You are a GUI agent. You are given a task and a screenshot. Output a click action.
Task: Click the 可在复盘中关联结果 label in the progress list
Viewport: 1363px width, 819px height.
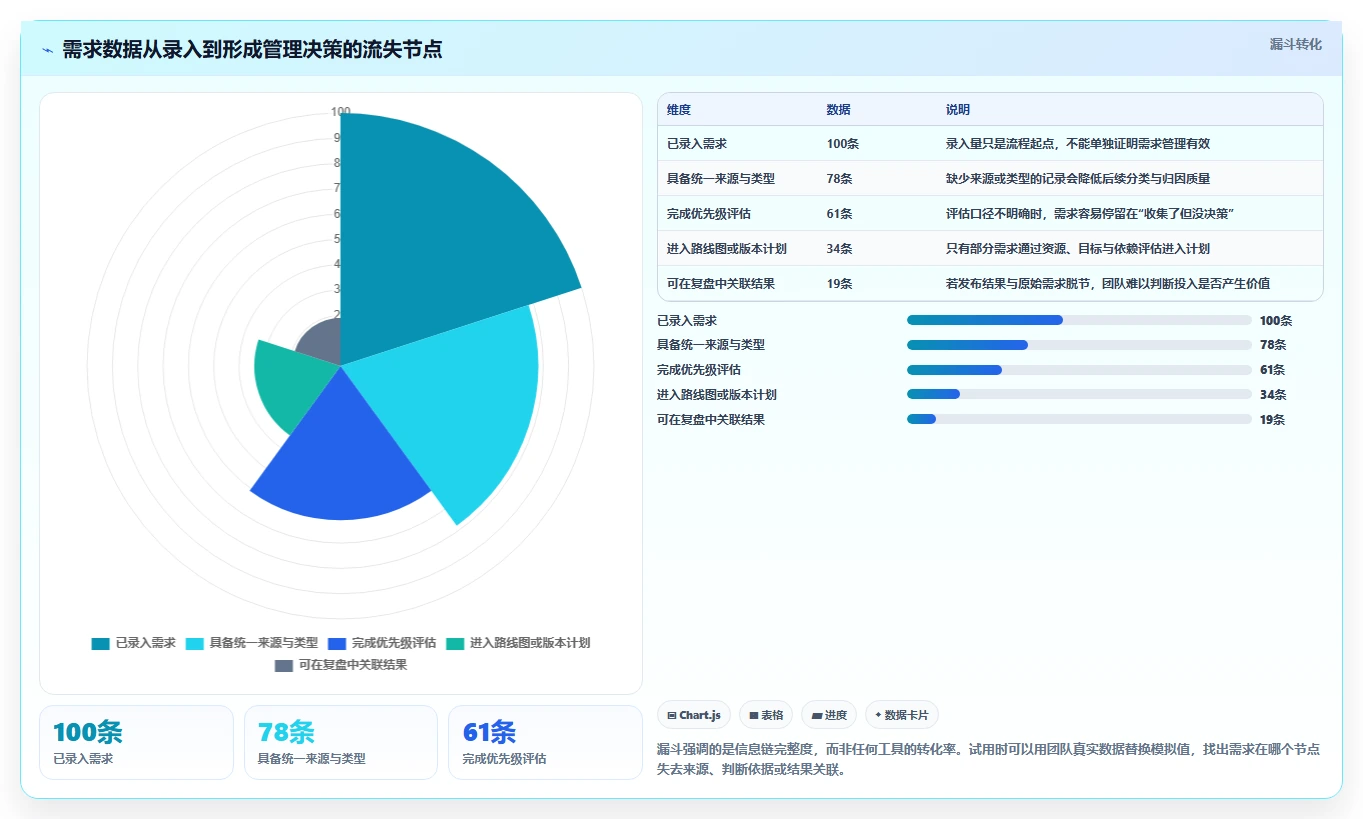coord(711,420)
